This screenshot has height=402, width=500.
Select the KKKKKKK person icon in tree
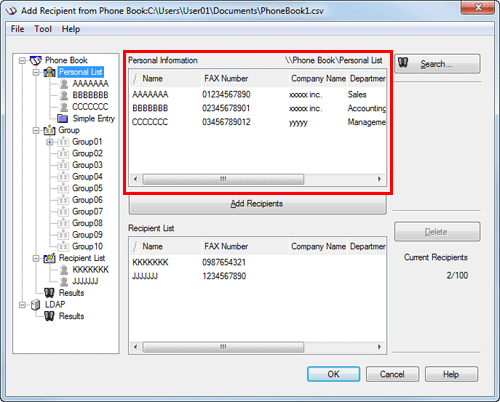64,270
